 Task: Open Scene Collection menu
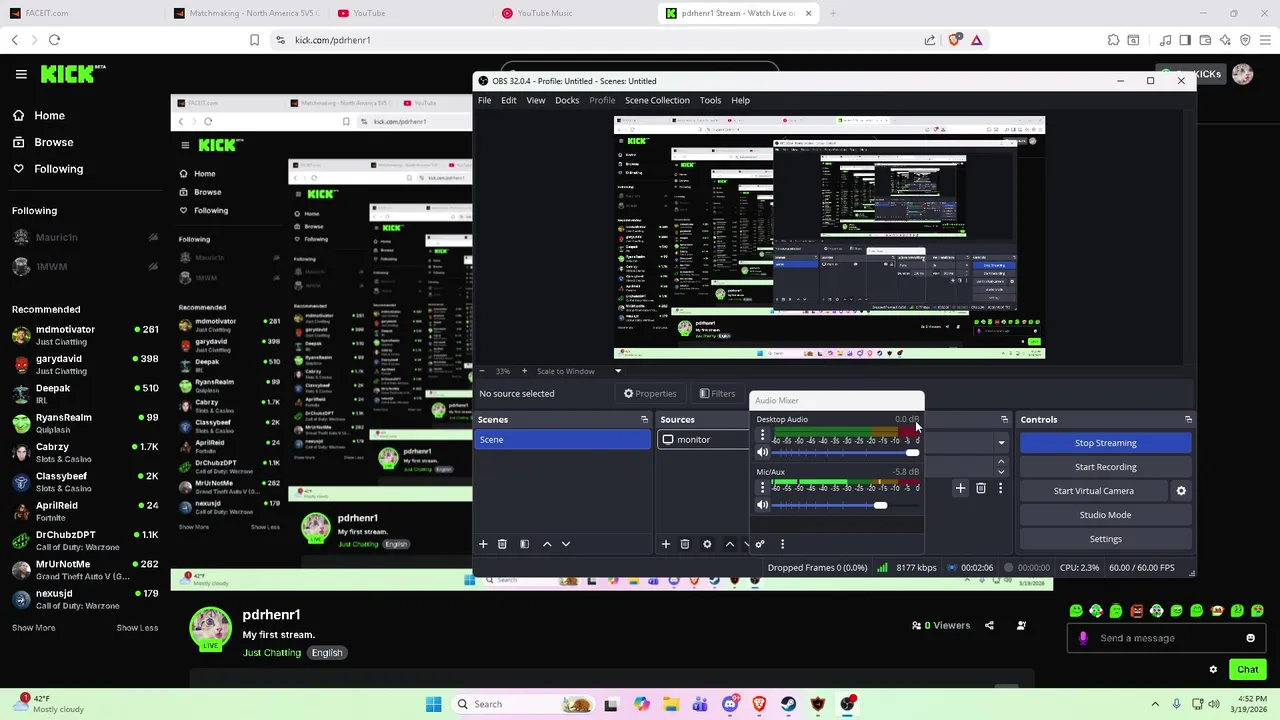(657, 100)
